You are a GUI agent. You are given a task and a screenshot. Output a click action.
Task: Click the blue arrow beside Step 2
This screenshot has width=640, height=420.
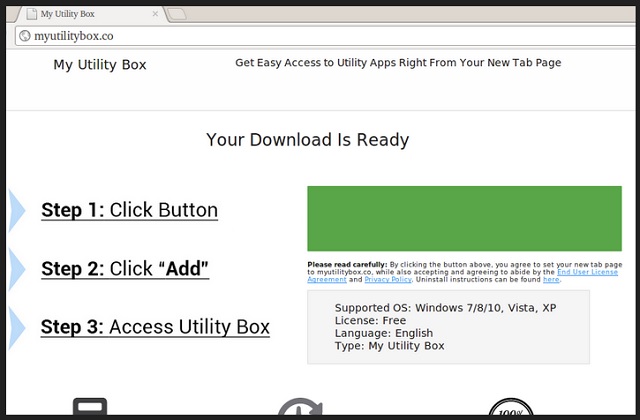(x=17, y=269)
